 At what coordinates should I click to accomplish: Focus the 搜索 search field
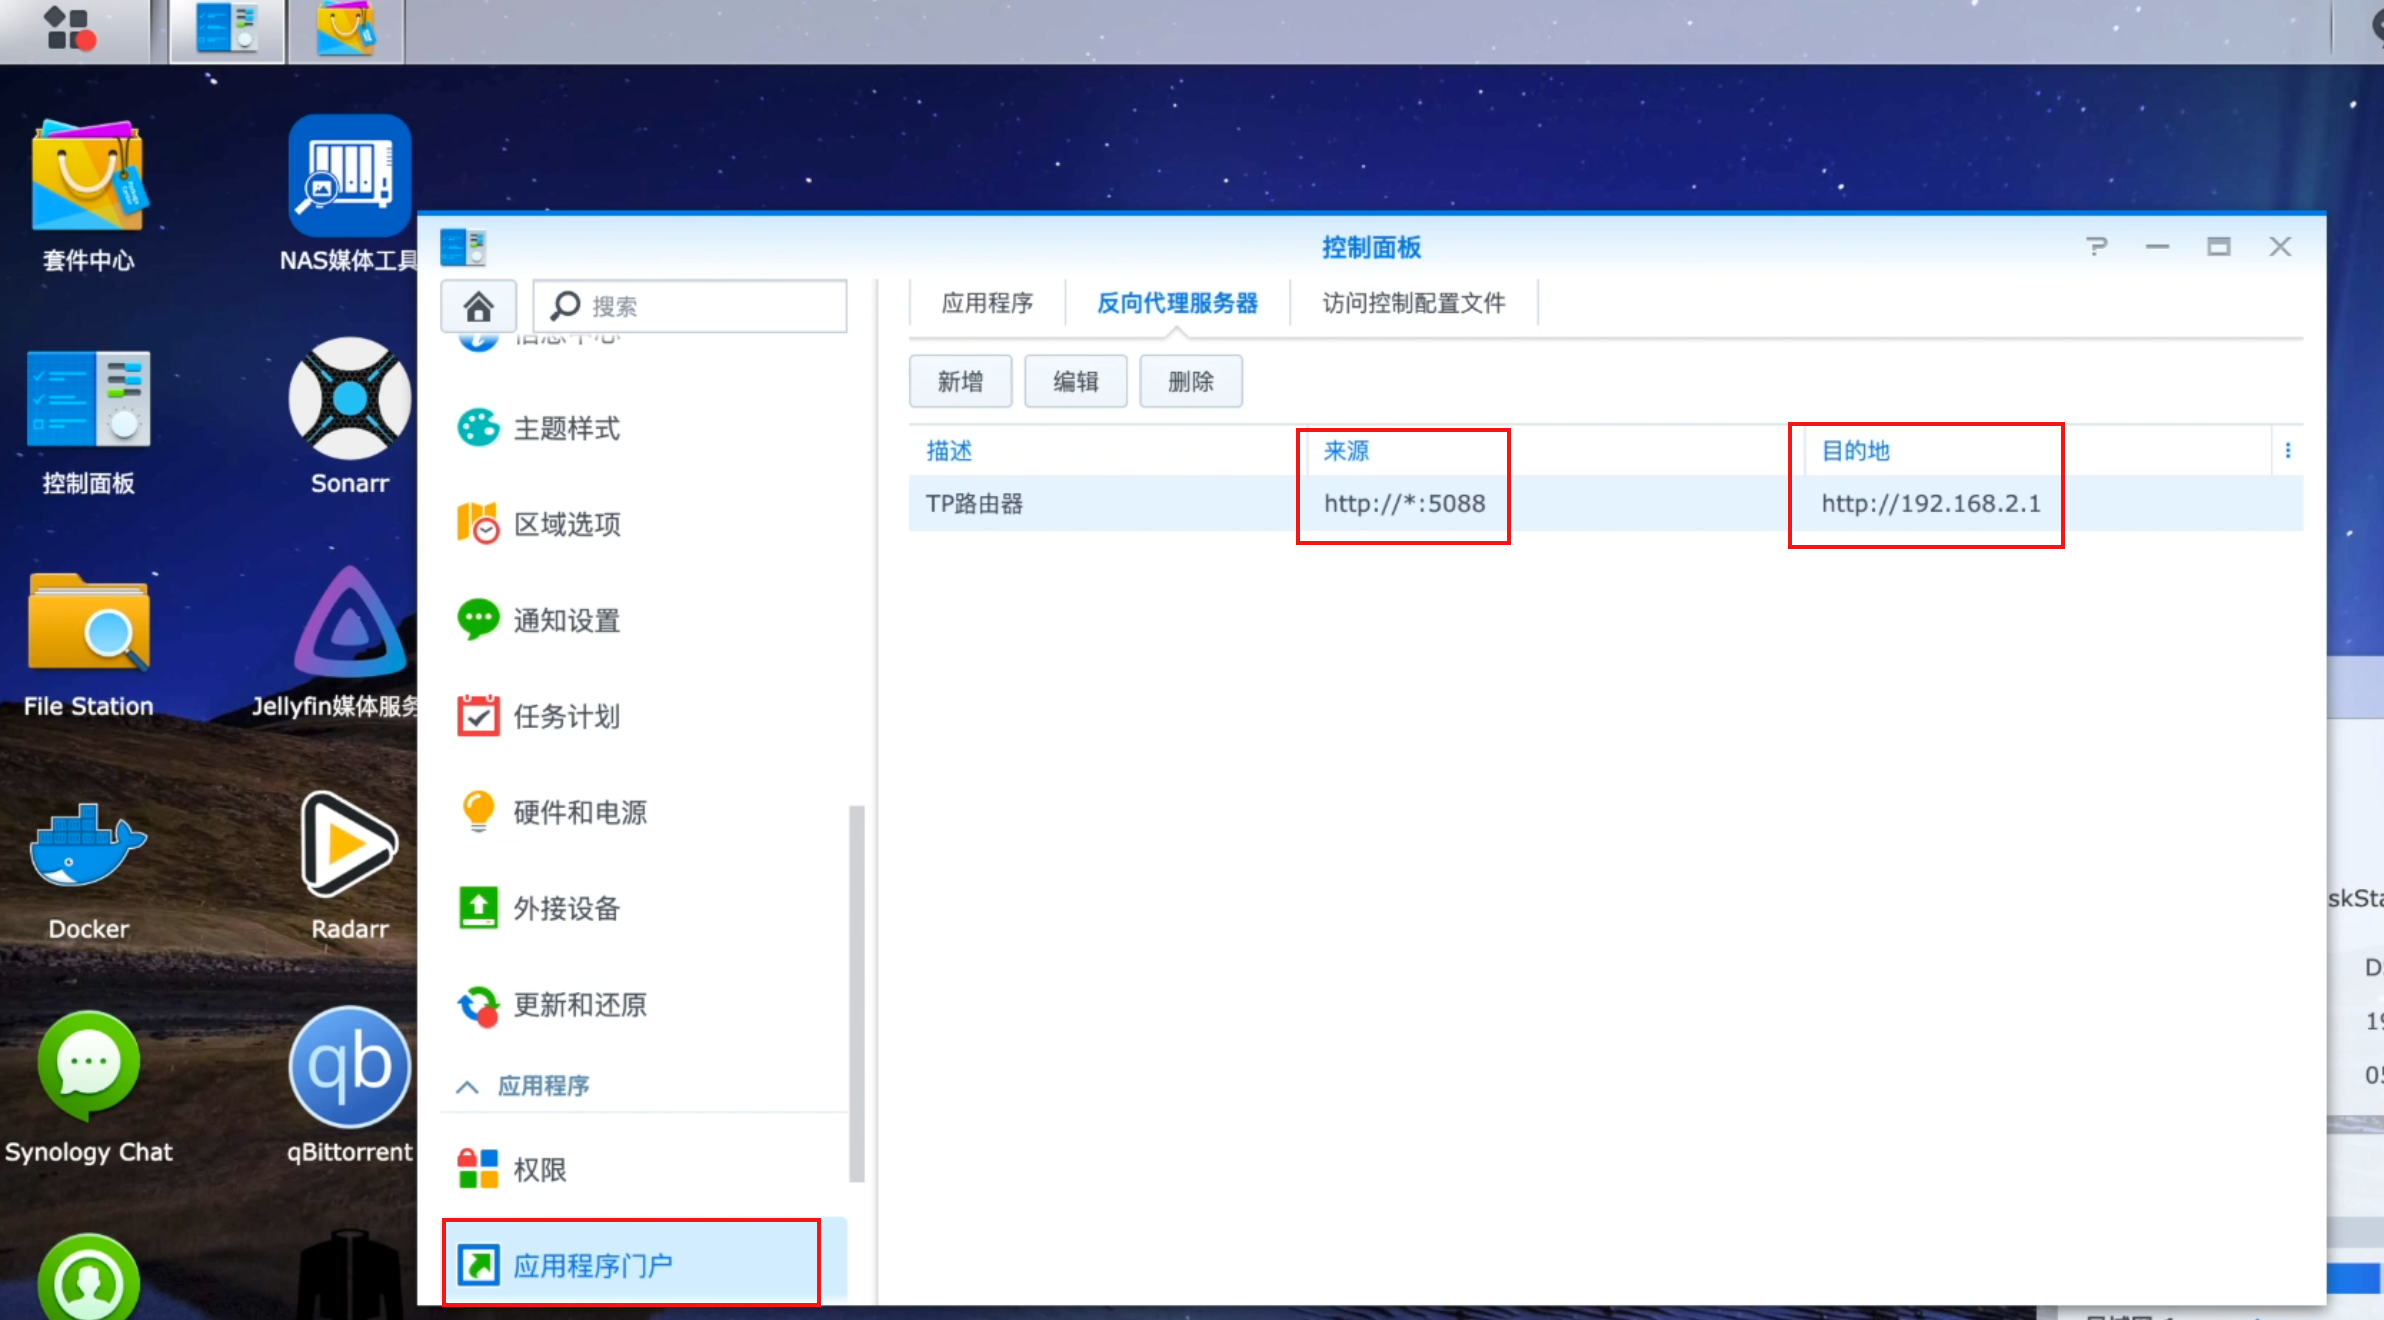pyautogui.click(x=690, y=306)
